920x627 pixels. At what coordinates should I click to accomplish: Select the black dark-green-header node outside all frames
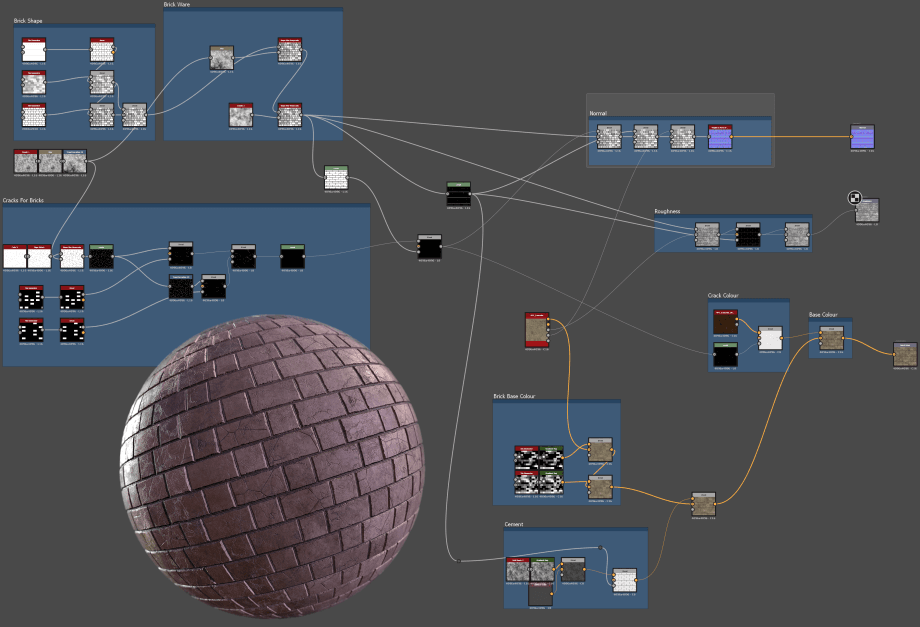pyautogui.click(x=458, y=194)
